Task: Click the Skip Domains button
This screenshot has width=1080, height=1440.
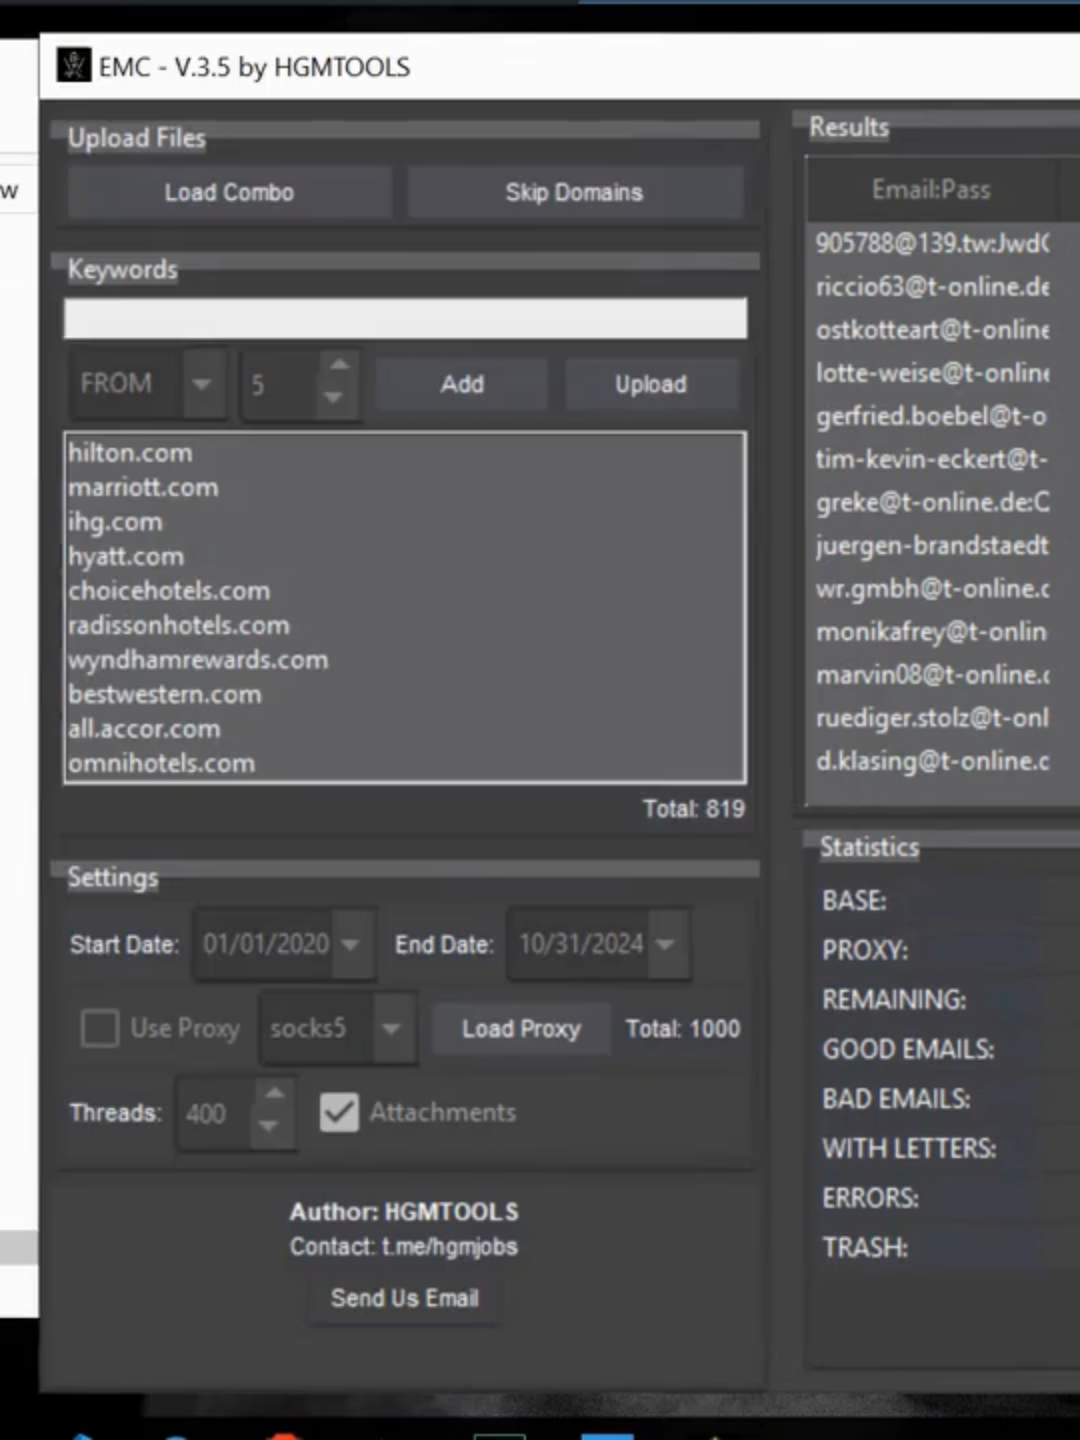Action: pyautogui.click(x=574, y=192)
